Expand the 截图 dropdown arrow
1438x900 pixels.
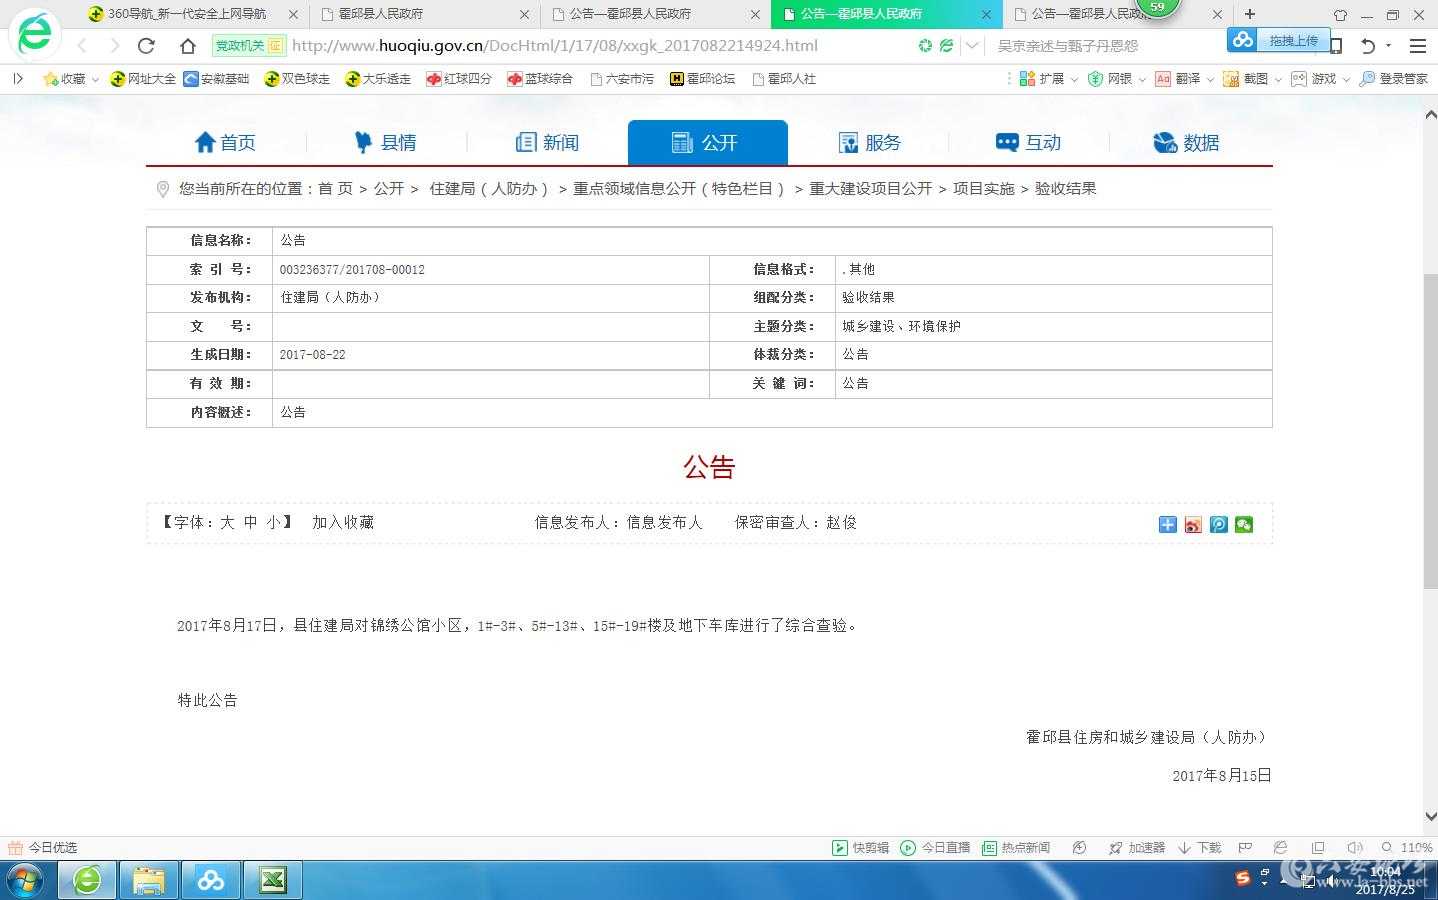pos(1278,79)
